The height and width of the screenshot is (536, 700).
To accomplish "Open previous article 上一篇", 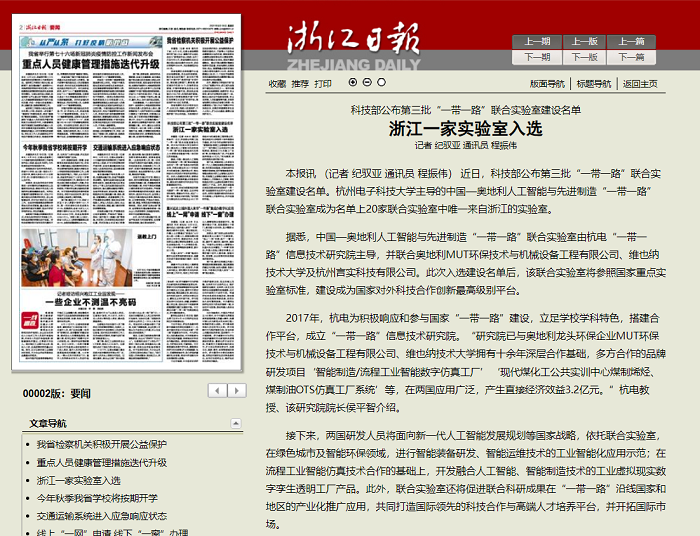I will coord(631,42).
